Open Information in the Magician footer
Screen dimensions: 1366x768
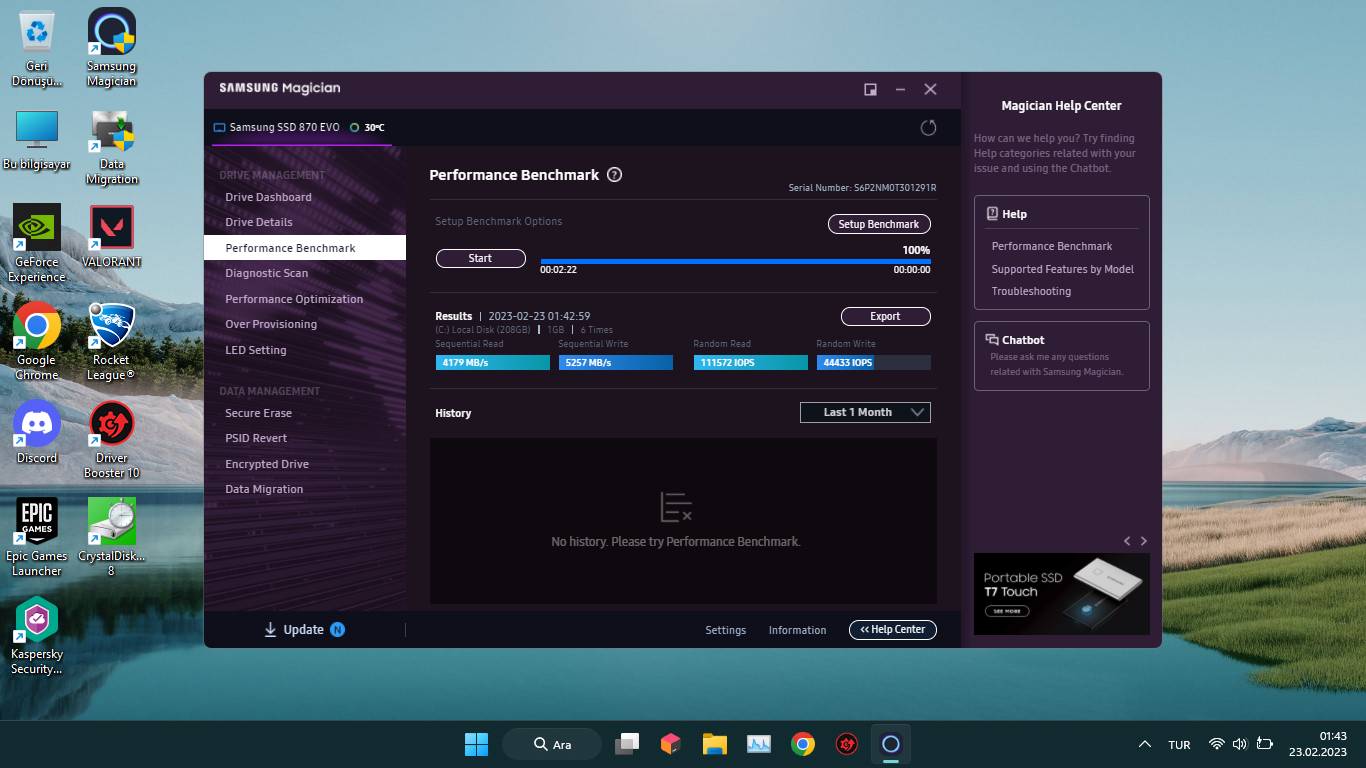point(798,630)
